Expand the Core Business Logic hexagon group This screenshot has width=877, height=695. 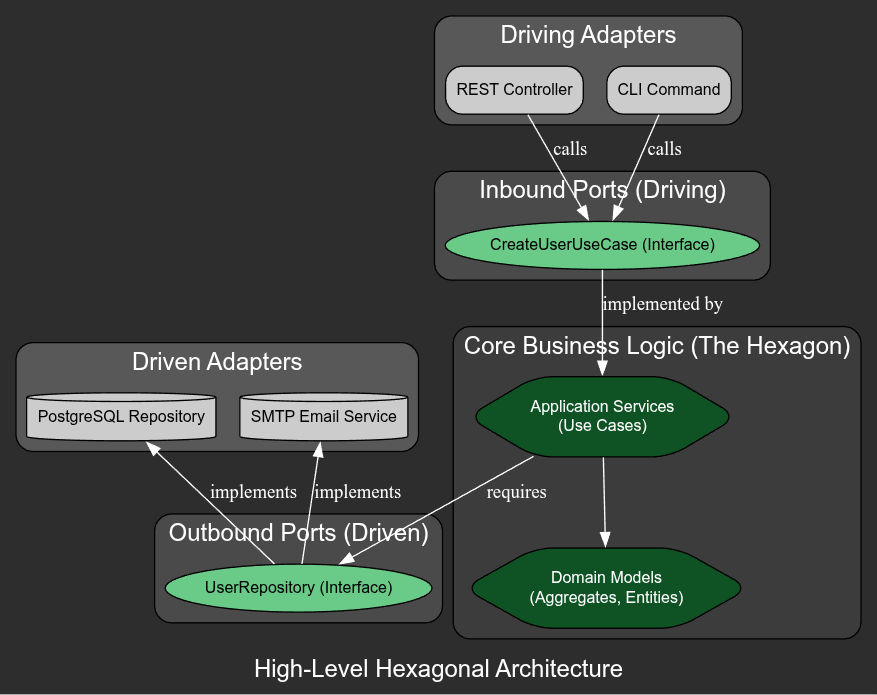[x=658, y=346]
